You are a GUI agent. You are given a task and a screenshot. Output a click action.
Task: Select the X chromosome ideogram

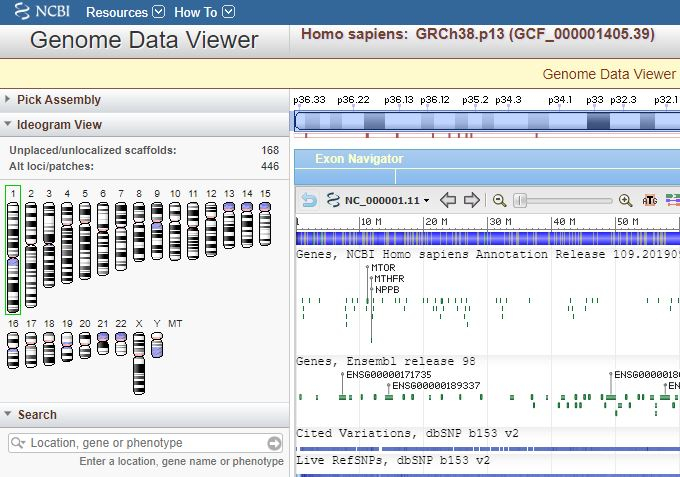139,363
